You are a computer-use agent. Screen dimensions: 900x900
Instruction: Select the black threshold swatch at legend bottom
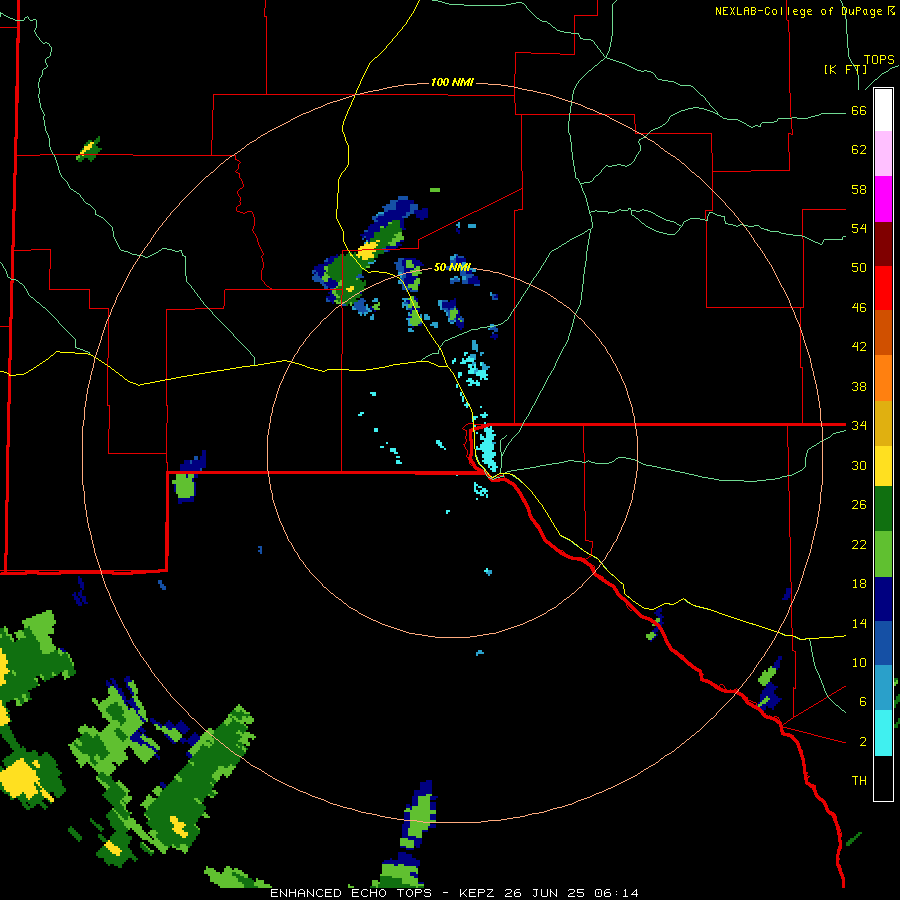tap(883, 778)
